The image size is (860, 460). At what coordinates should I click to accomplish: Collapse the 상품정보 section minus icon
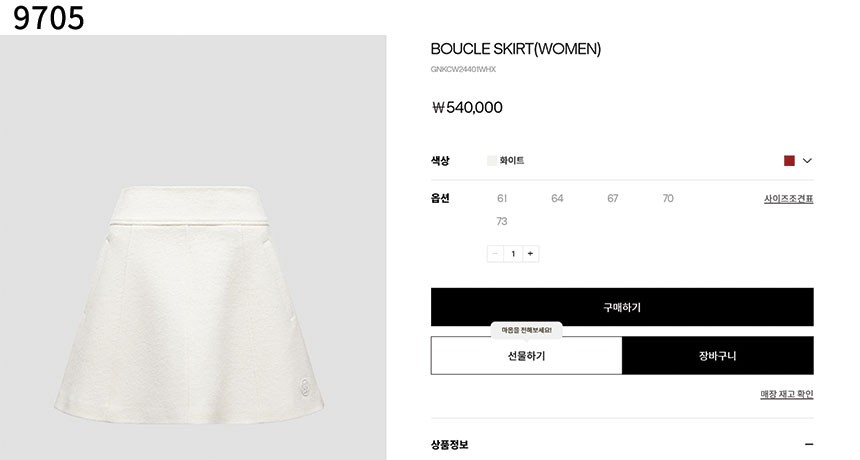(808, 445)
